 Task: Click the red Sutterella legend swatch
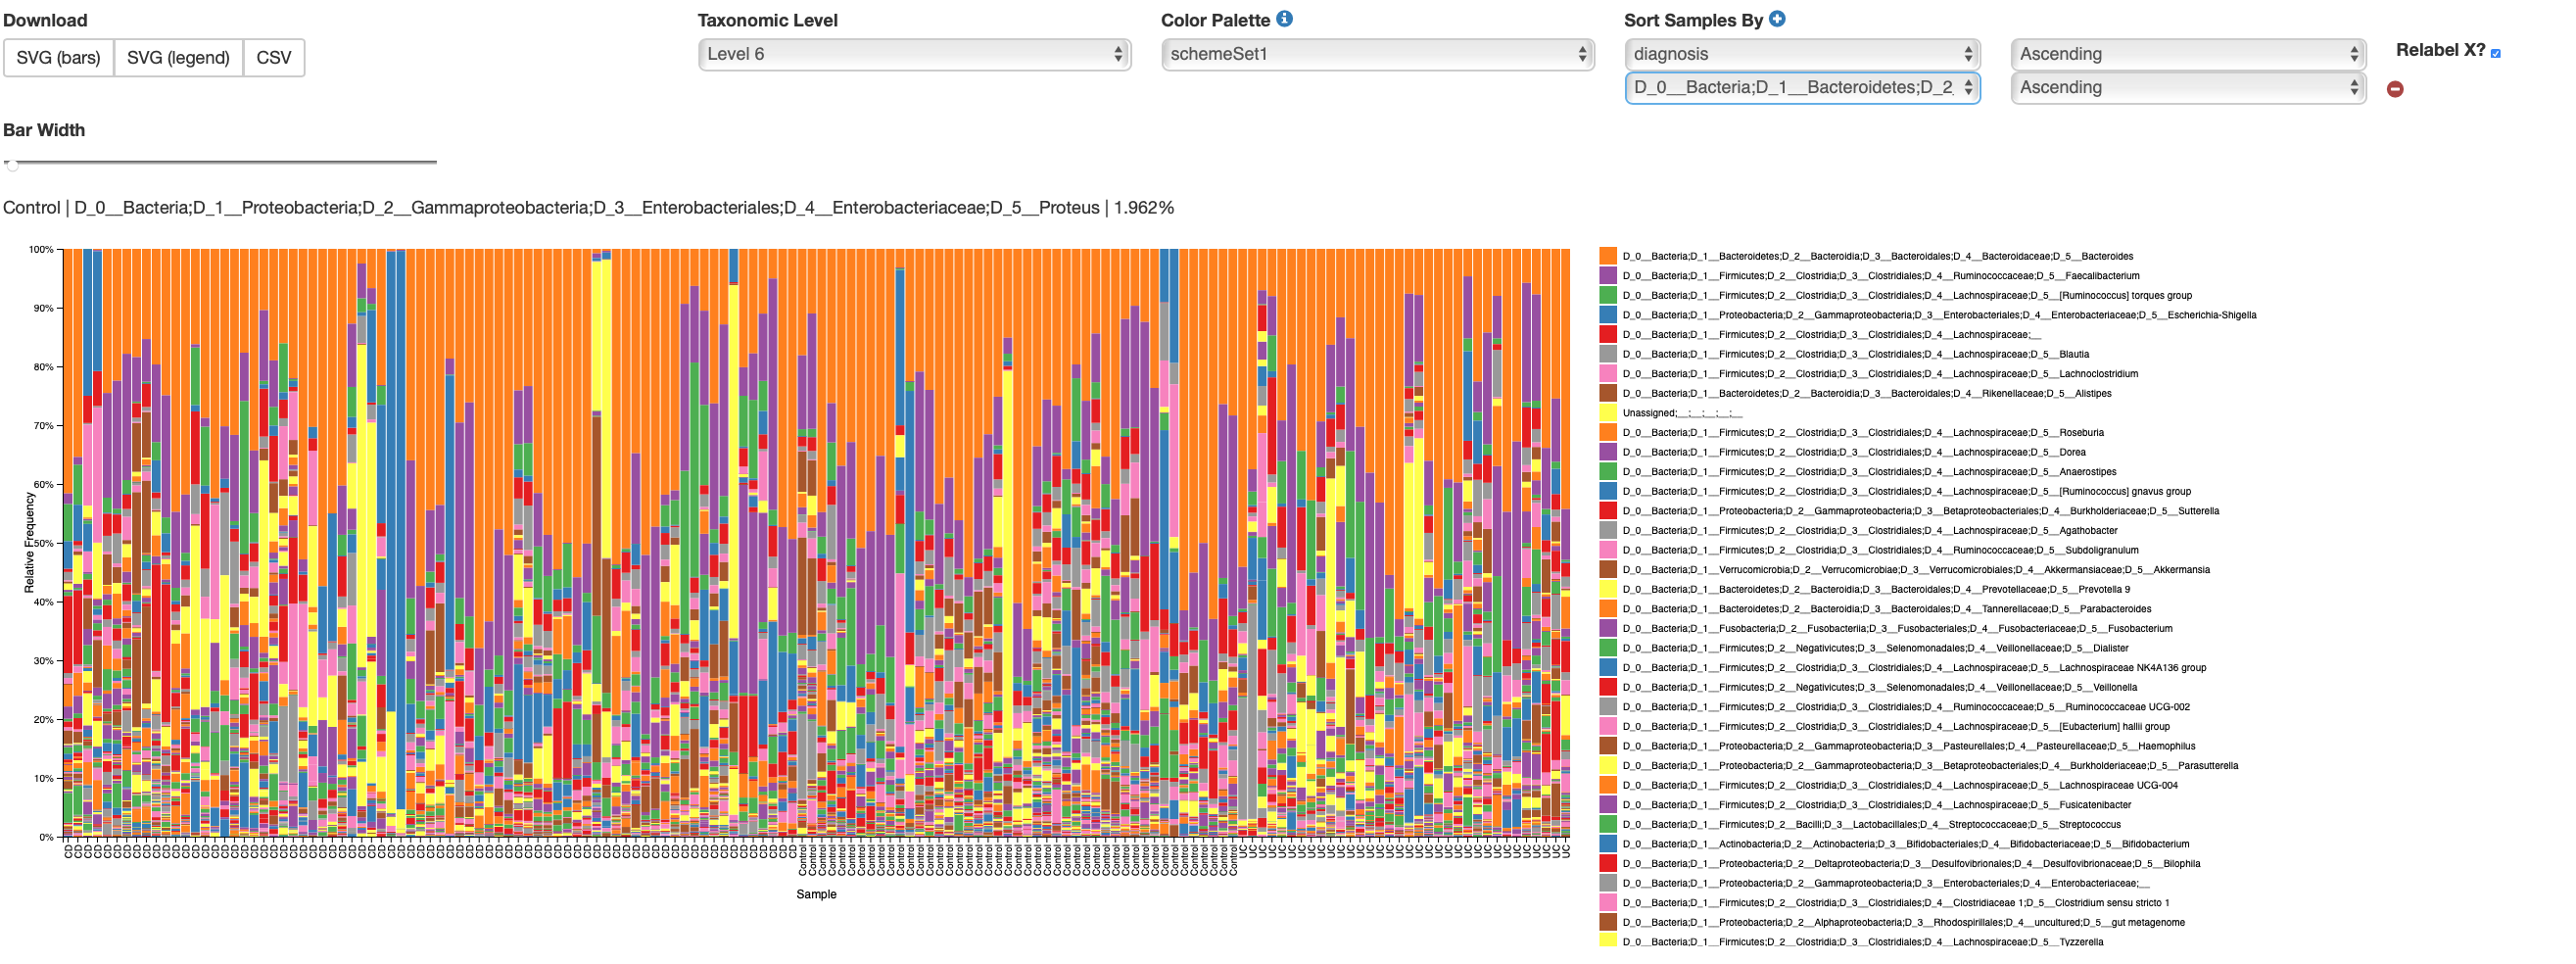point(1608,511)
